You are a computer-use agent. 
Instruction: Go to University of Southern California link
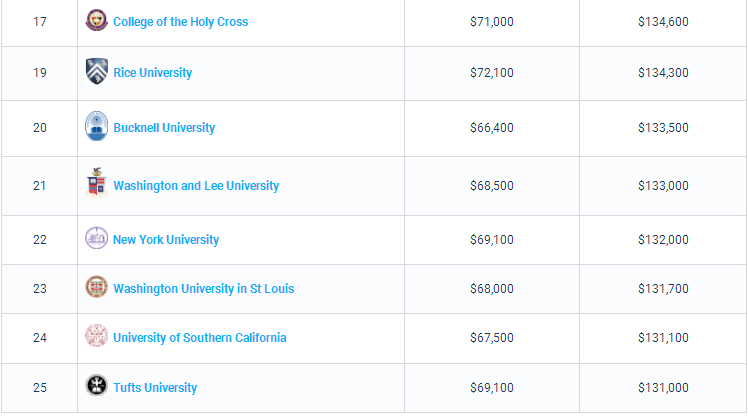click(199, 338)
